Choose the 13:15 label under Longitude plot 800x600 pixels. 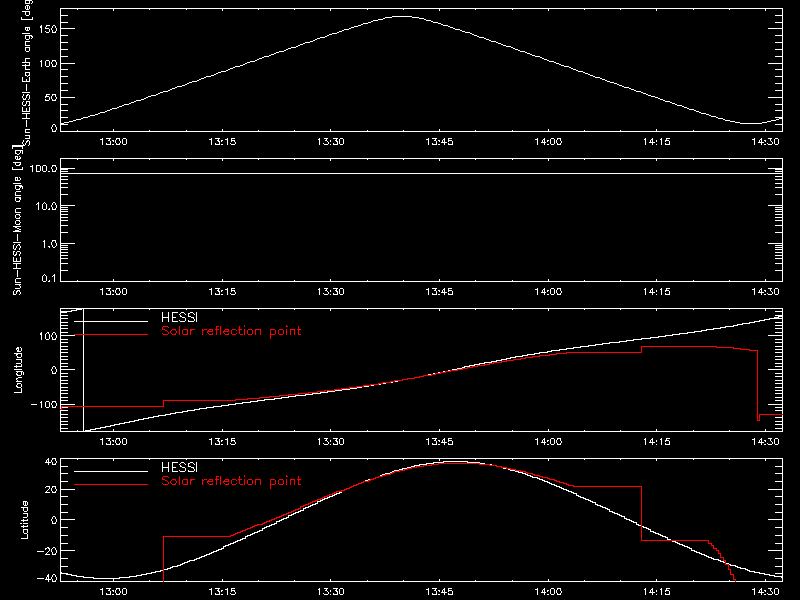pyautogui.click(x=222, y=442)
